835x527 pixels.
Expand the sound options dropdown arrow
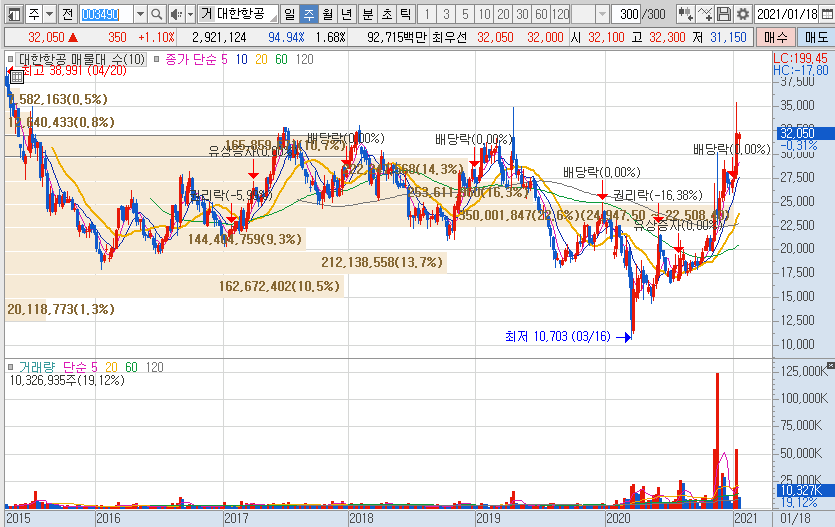pyautogui.click(x=190, y=14)
